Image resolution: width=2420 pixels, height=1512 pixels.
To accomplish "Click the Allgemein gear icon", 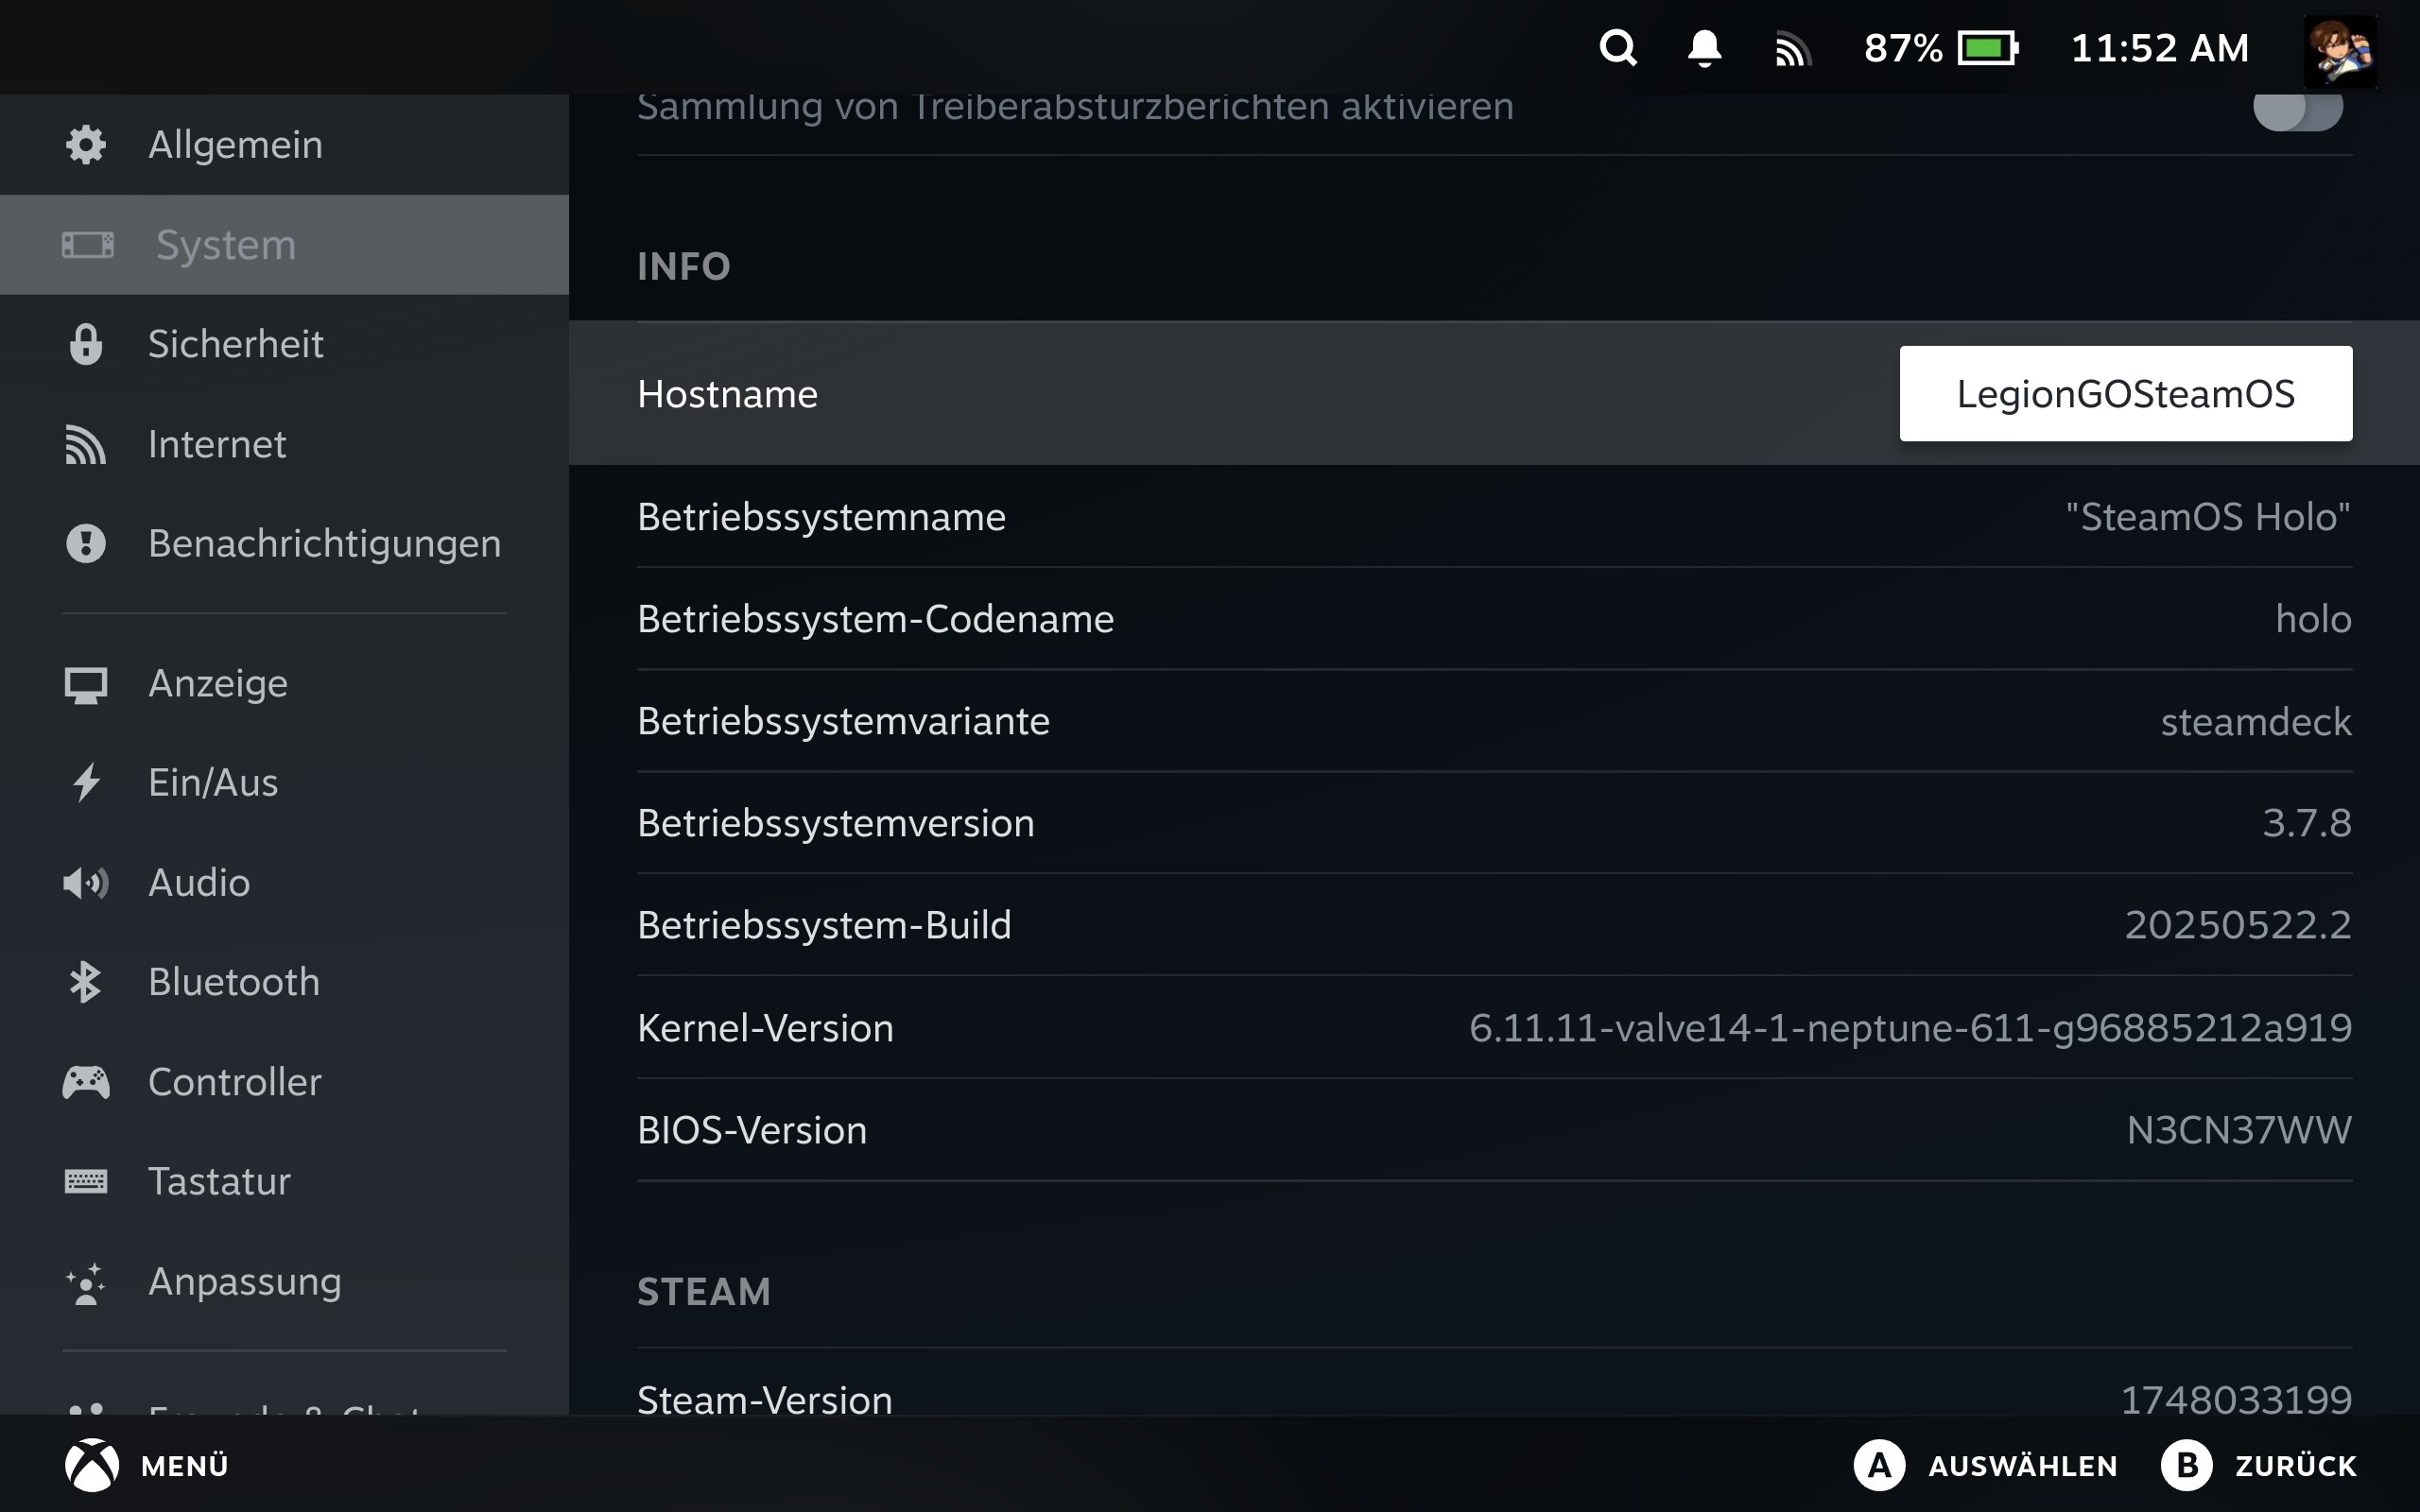I will (86, 145).
